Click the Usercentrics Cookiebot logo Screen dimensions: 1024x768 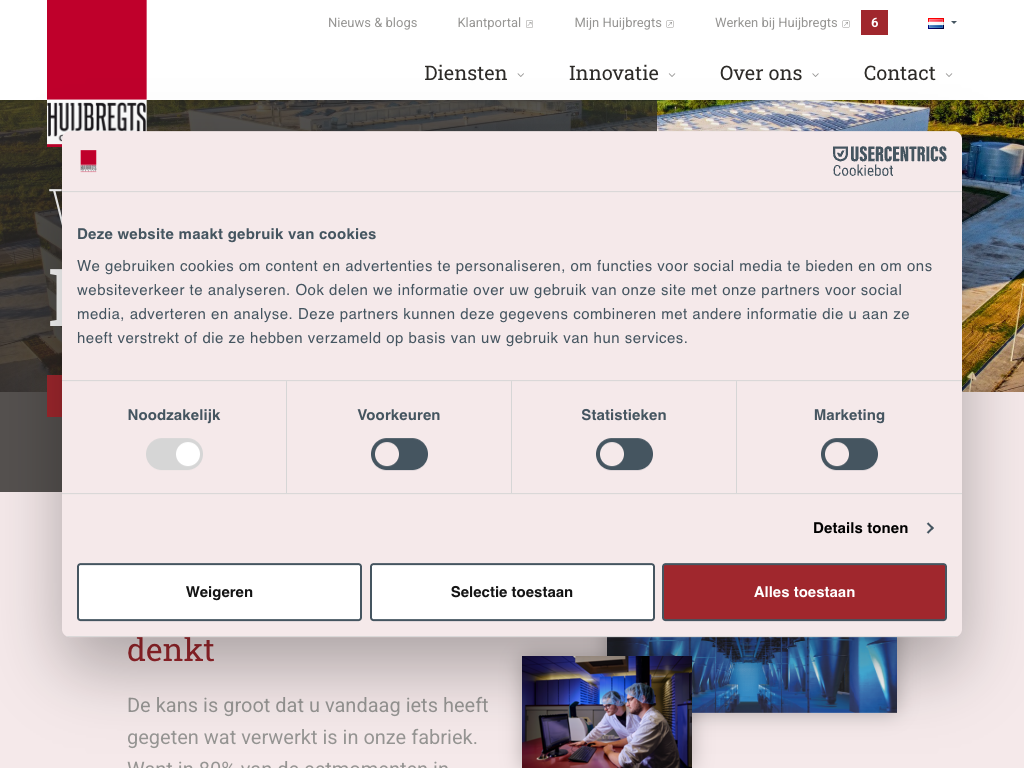point(889,161)
